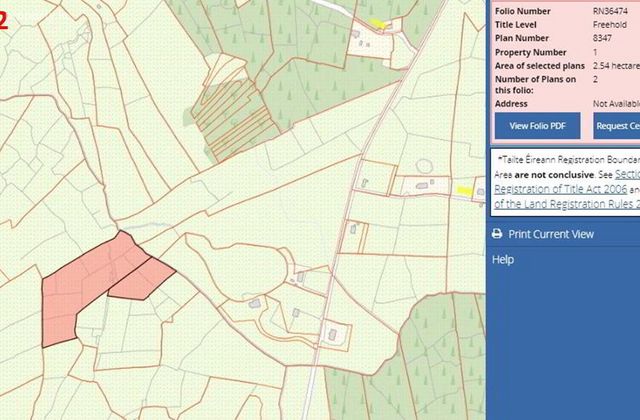Image resolution: width=640 pixels, height=420 pixels.
Task: Open Registration of Title Act 2006 link
Action: coord(560,189)
